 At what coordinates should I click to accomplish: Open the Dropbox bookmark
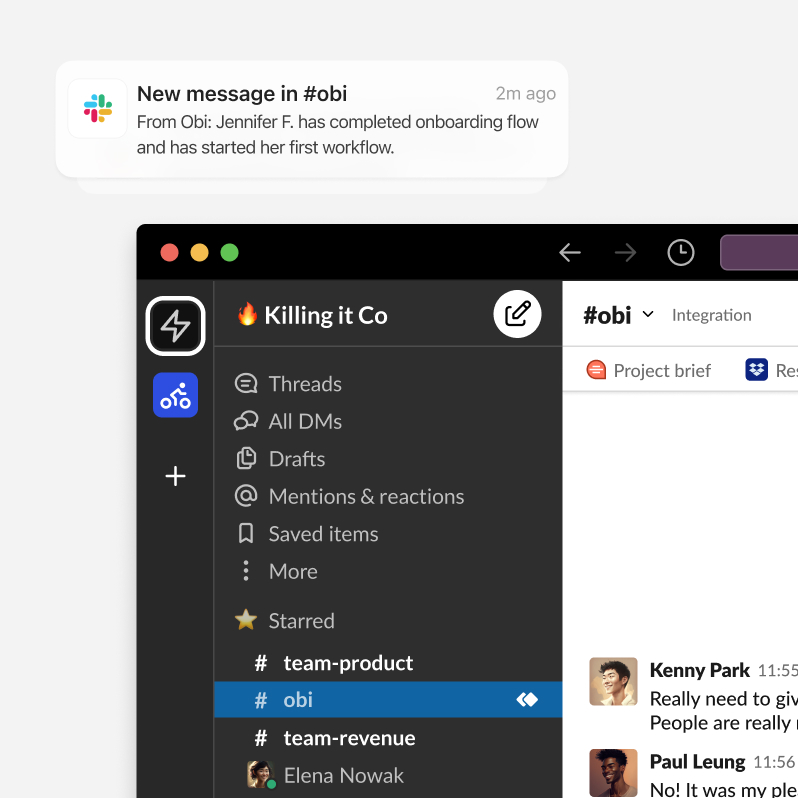pos(771,370)
